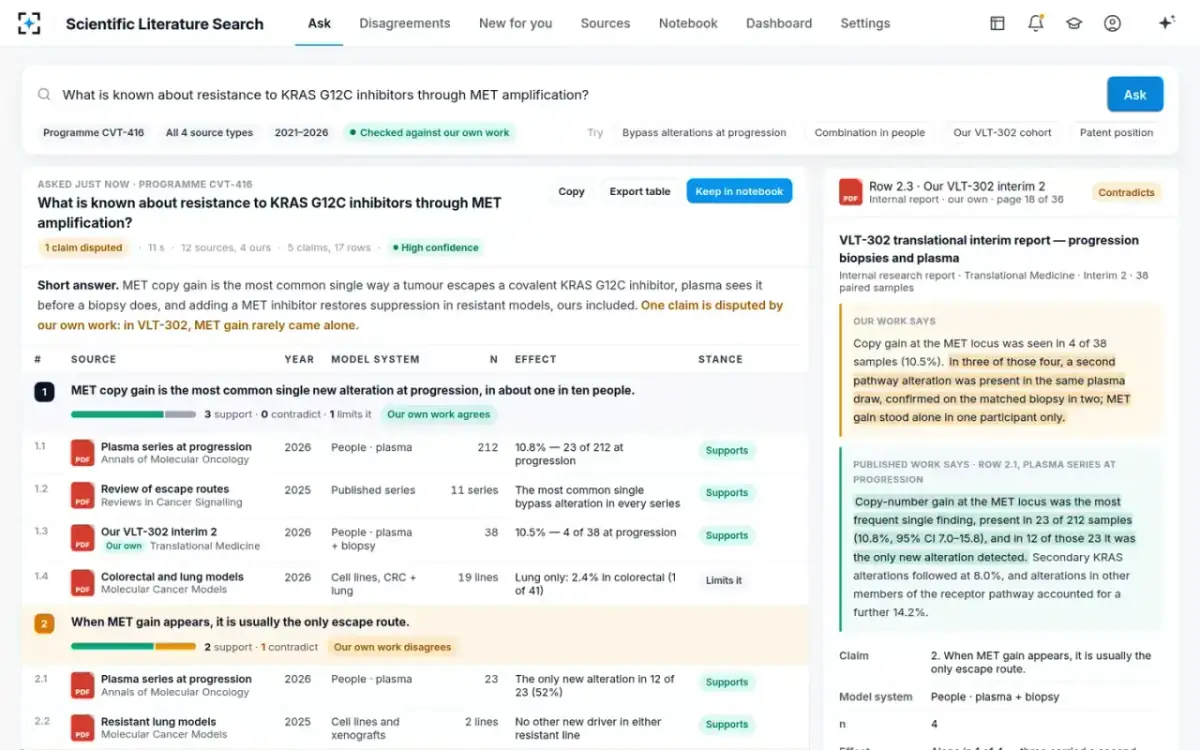Click the search magnifier icon
Screen dimensions: 1200x750
click(x=44, y=94)
